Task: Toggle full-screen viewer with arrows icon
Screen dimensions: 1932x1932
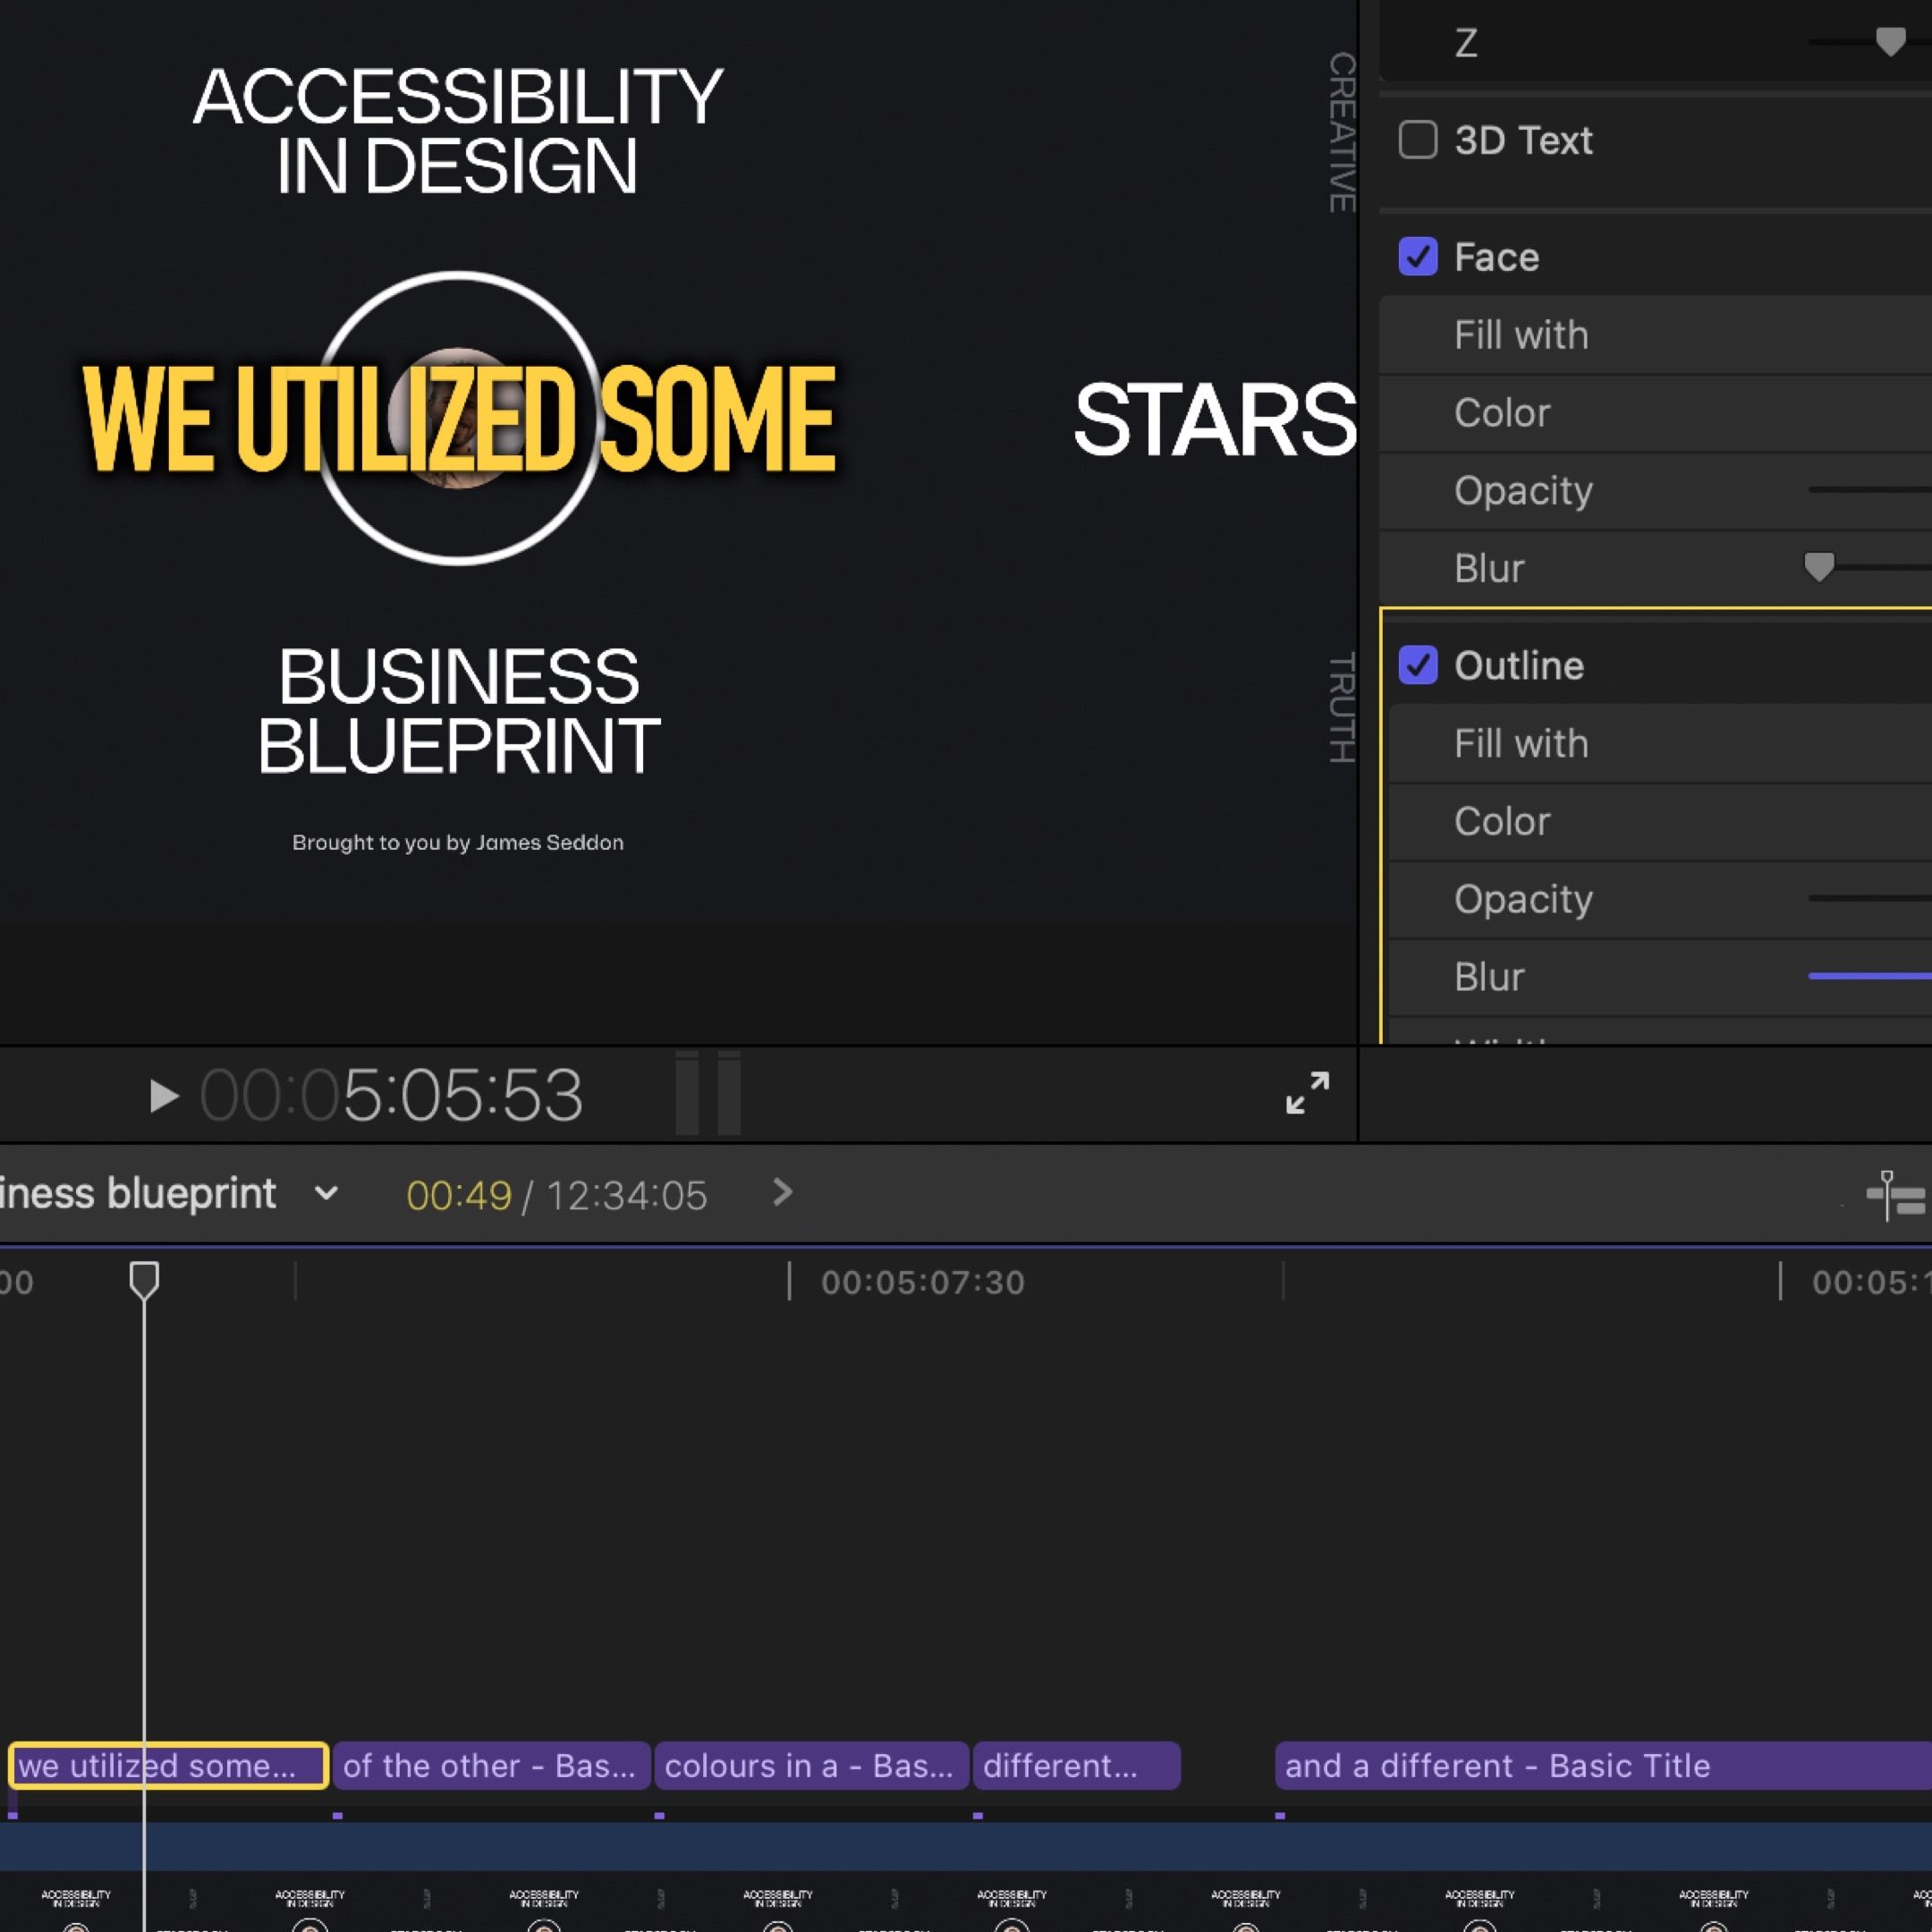Action: tap(1307, 1093)
